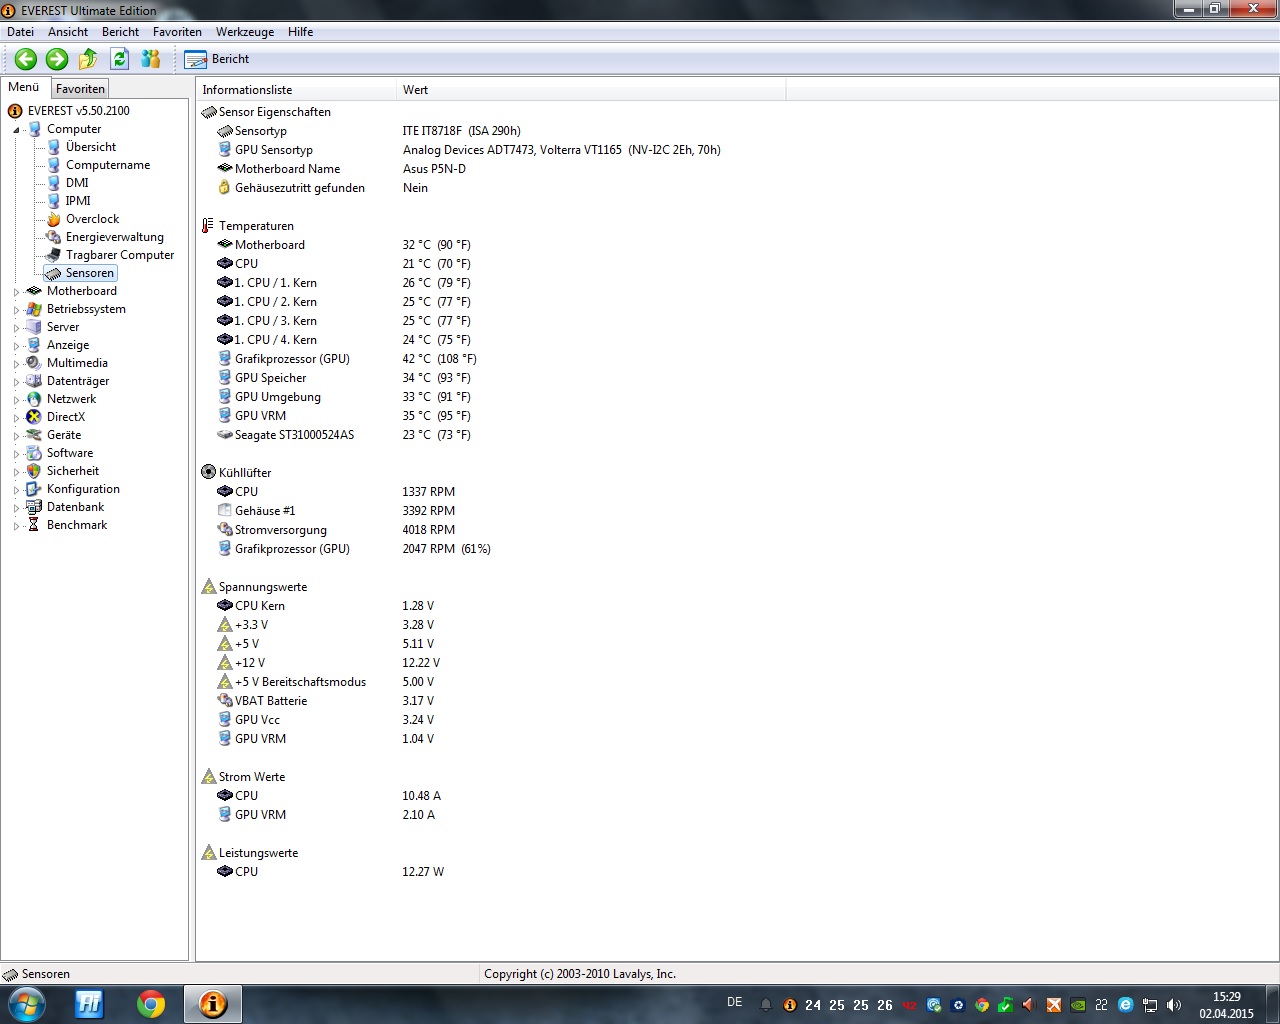Expand the Netzwerk tree node
The height and width of the screenshot is (1024, 1280).
click(x=16, y=400)
